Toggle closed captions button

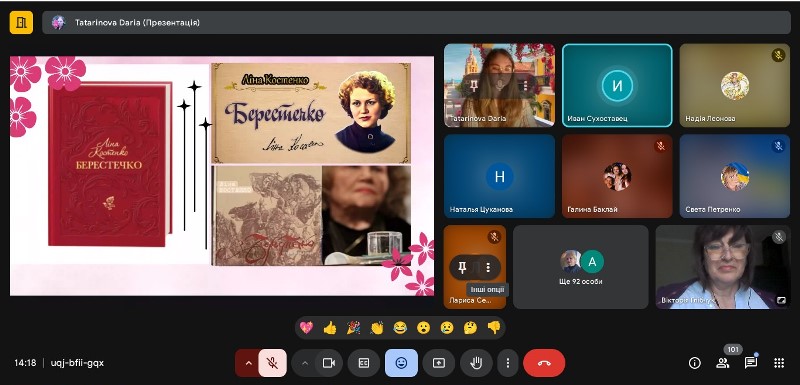click(364, 363)
